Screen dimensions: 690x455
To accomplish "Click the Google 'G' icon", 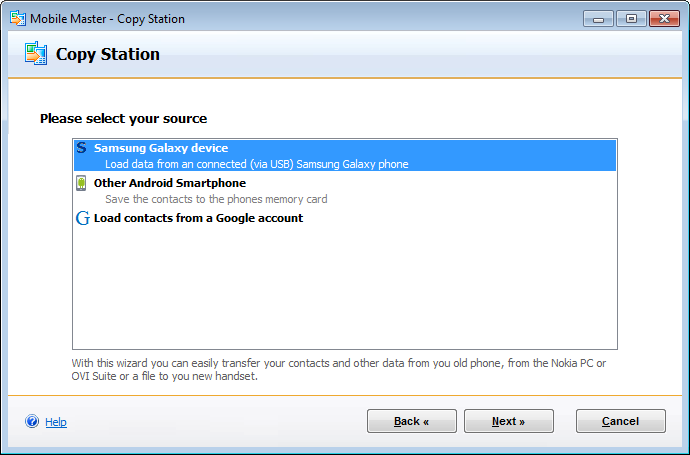I will pyautogui.click(x=83, y=218).
